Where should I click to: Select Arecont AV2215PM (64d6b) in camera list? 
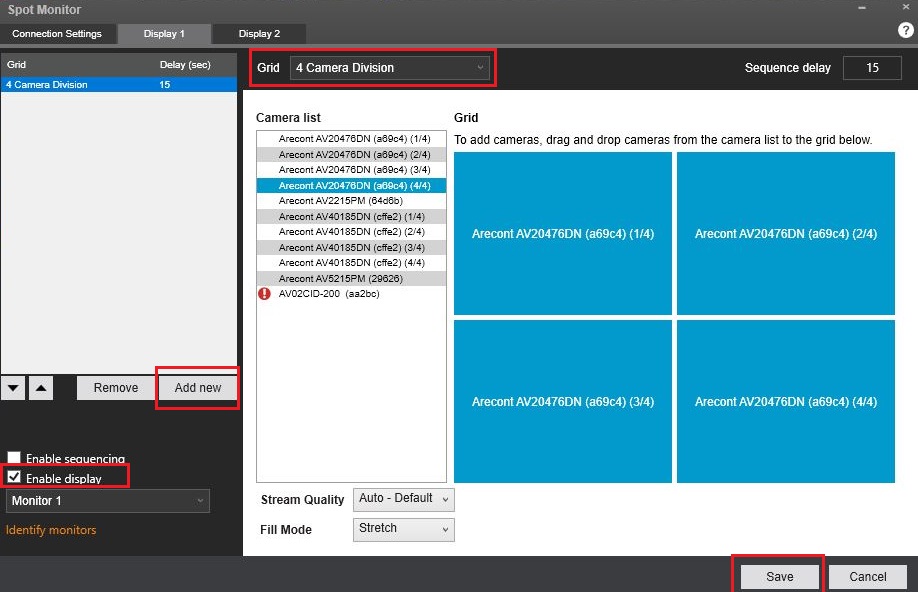351,201
